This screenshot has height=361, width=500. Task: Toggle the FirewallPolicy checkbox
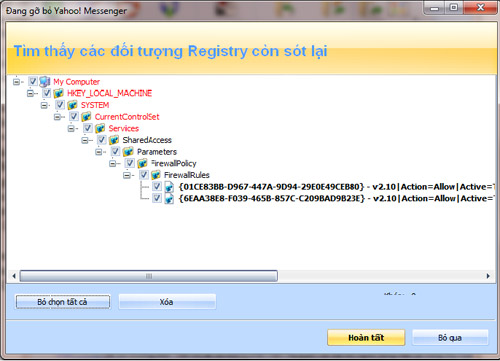[x=130, y=163]
